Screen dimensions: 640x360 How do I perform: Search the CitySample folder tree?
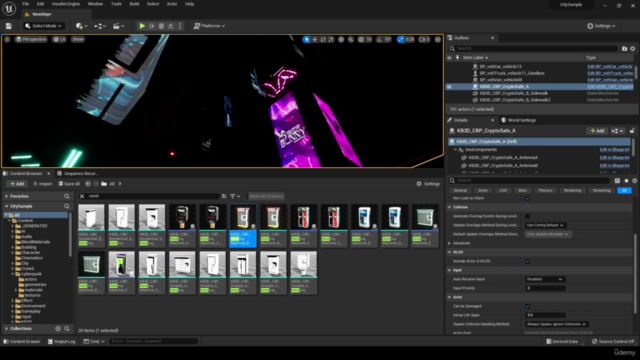point(67,207)
